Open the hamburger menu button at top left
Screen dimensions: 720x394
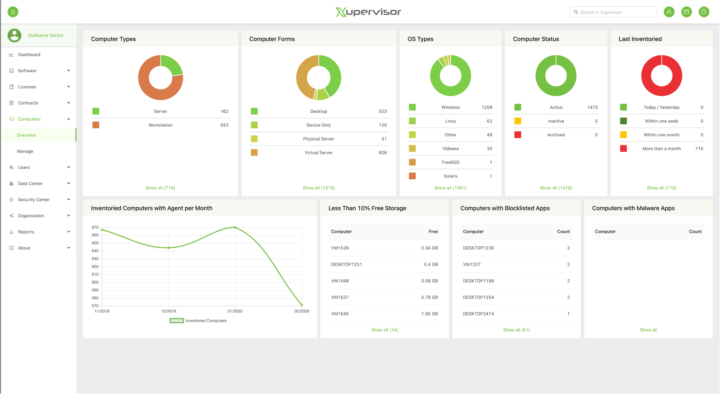tap(13, 11)
